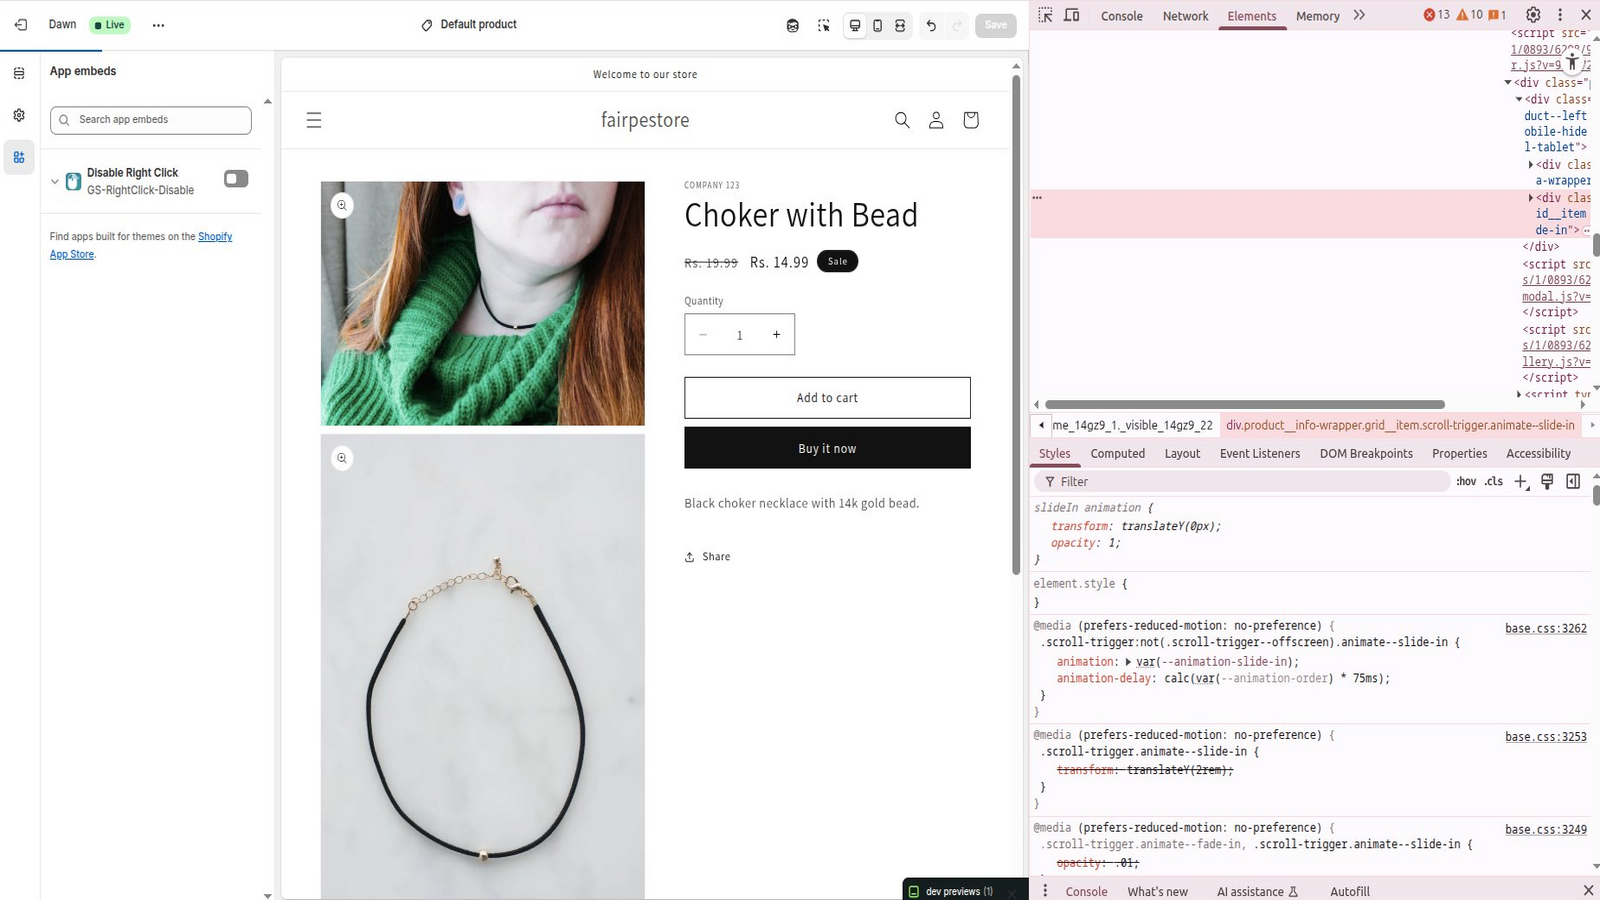Show more DevTools tabs with the double chevron

1359,15
